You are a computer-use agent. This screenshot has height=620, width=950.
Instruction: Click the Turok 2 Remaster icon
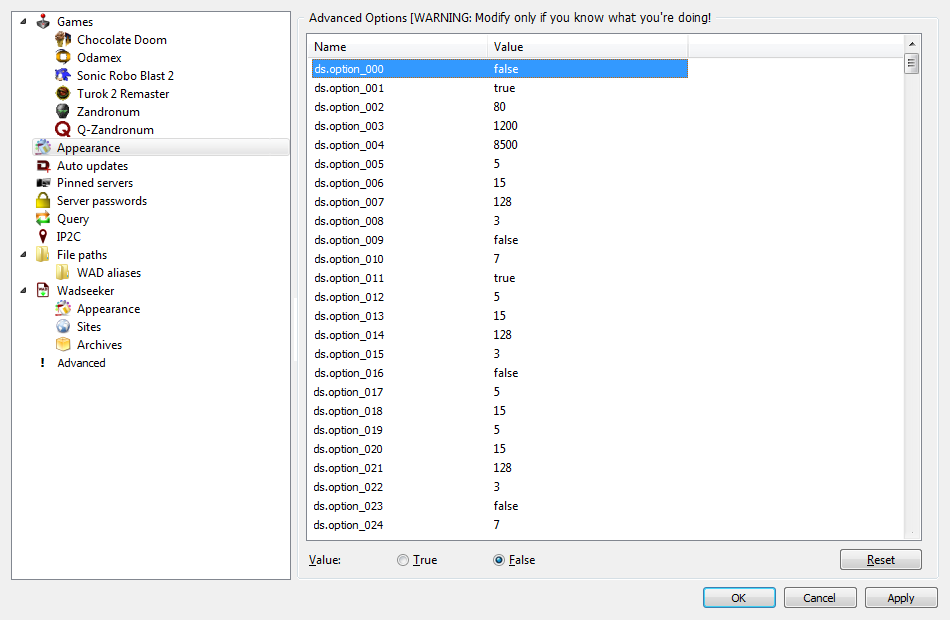pos(63,94)
